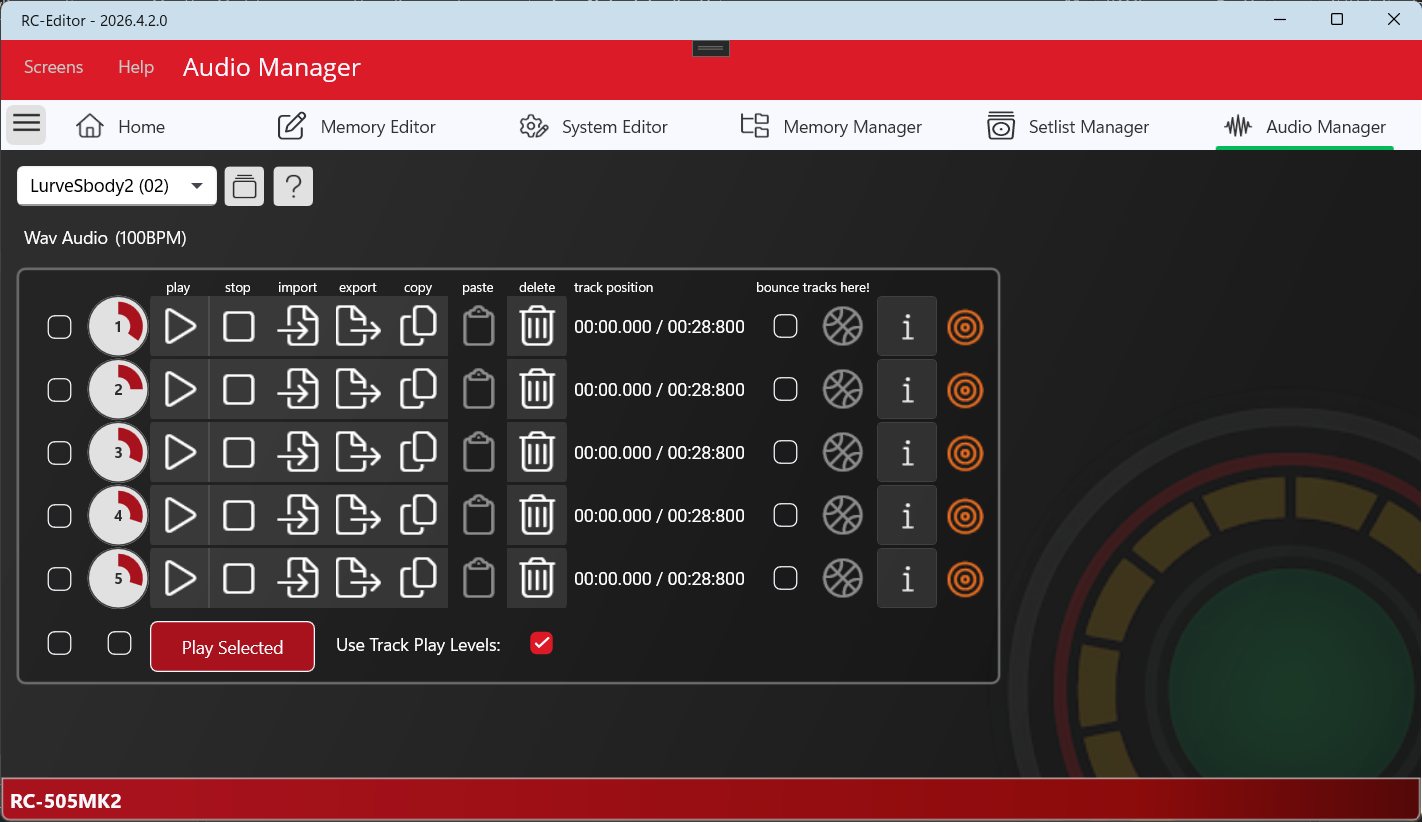Screen dimensions: 1422x822
Task: Tick the bounce tracks checkbox on track 3
Action: click(786, 452)
